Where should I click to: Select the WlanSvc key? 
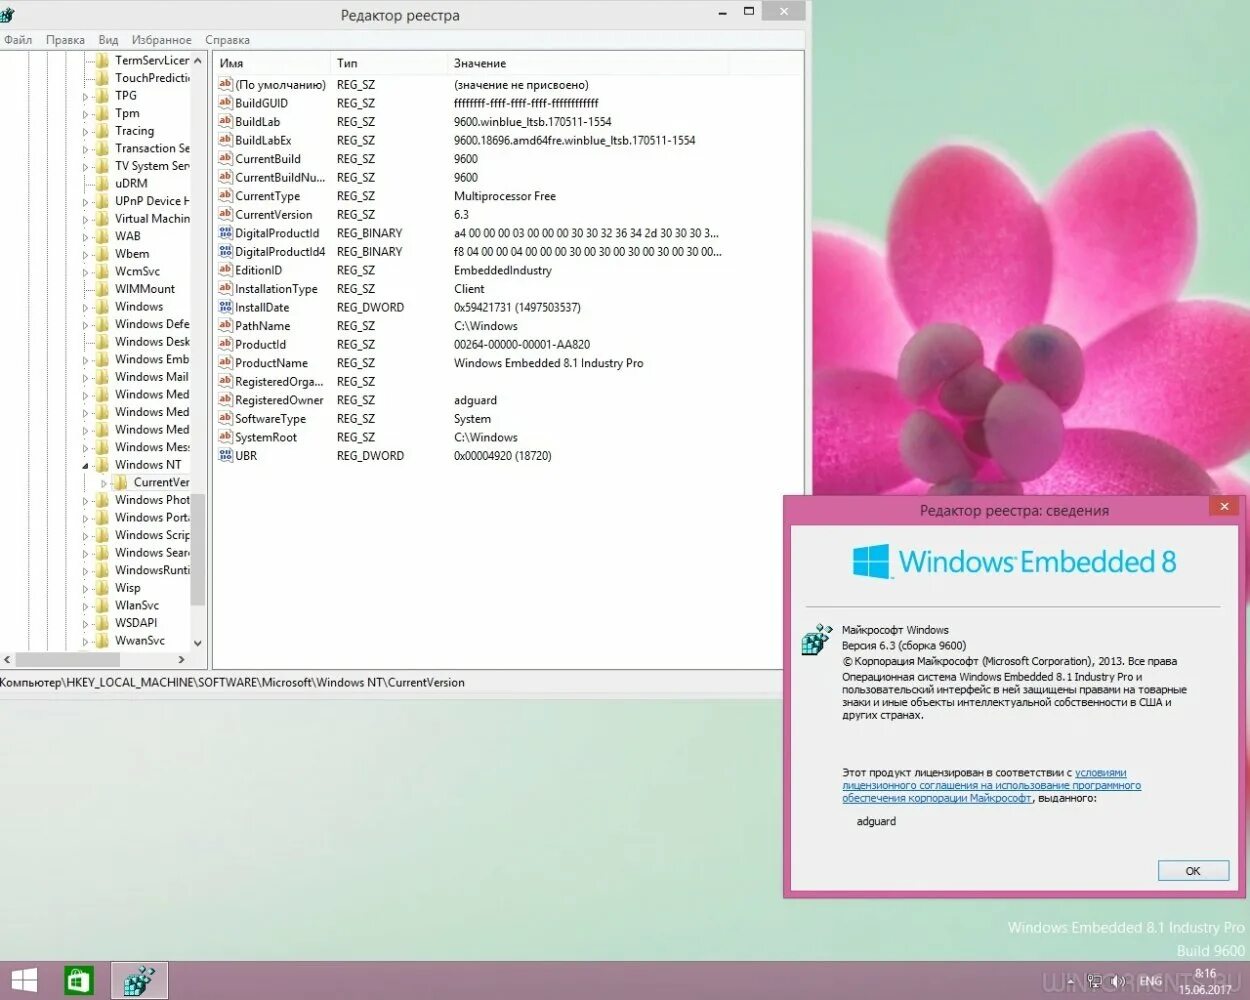(x=137, y=605)
